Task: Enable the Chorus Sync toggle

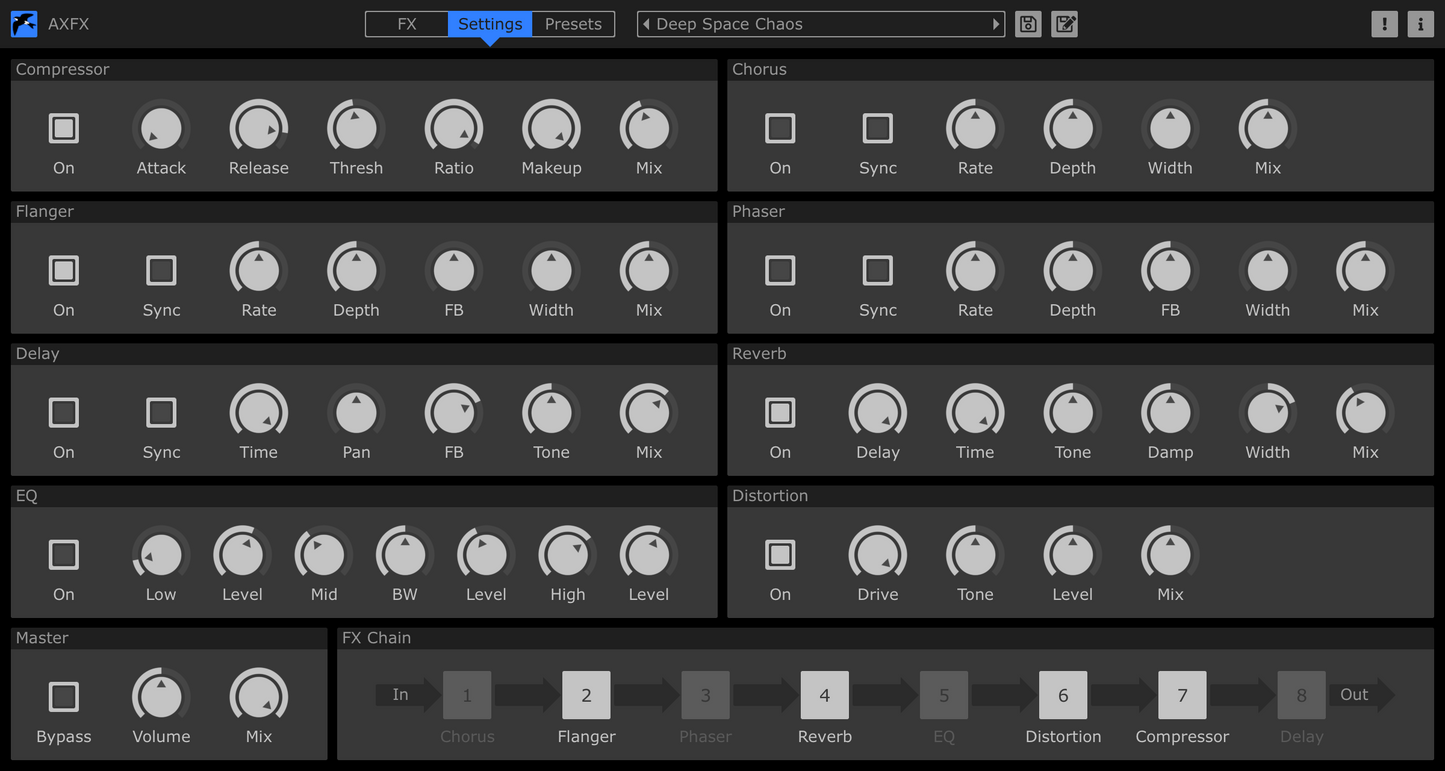Action: tap(878, 128)
